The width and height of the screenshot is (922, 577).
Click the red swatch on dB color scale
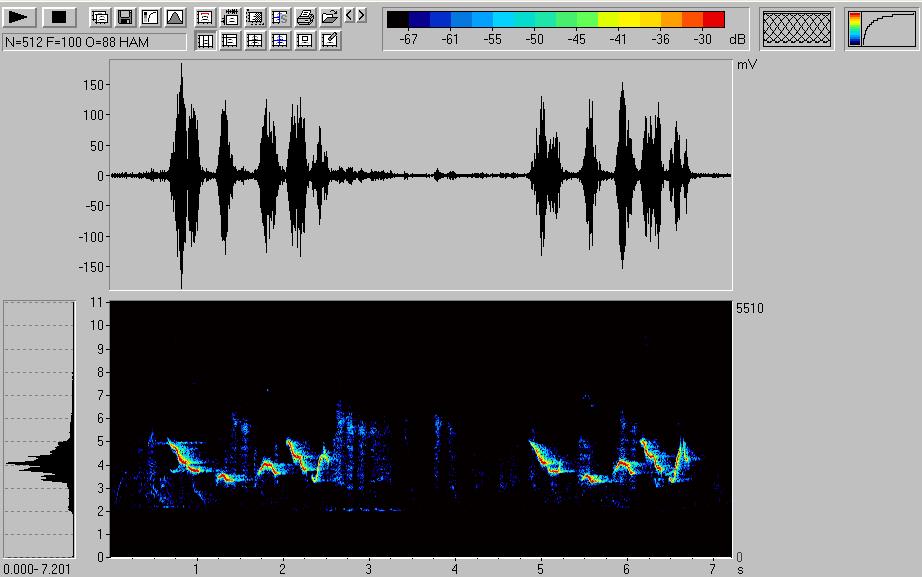click(713, 19)
